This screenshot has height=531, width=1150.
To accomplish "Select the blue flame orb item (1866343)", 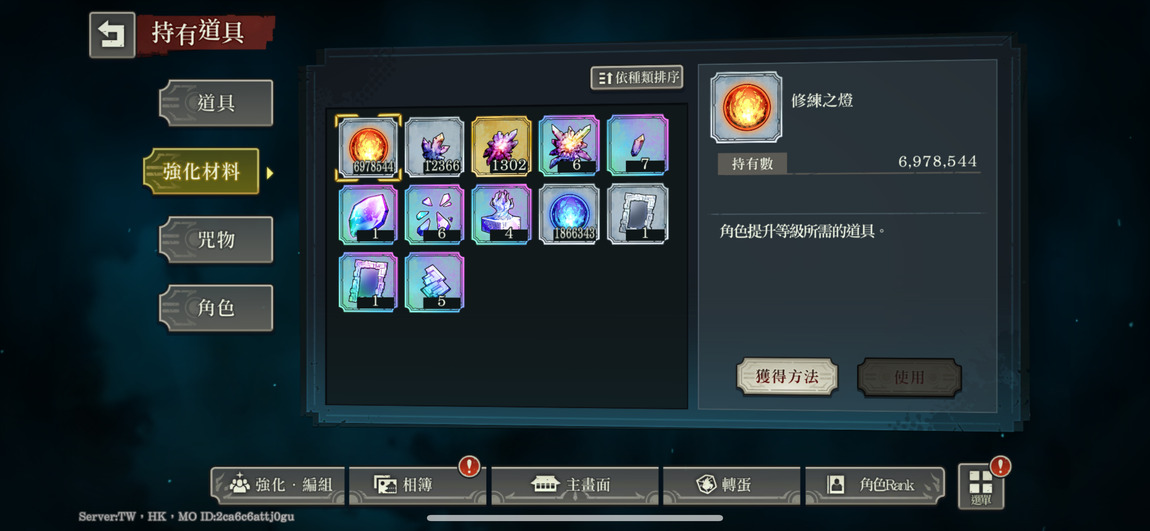I will coord(569,214).
